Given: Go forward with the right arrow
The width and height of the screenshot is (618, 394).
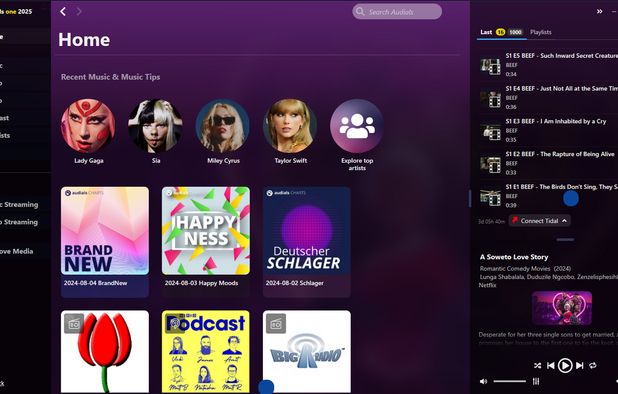Looking at the screenshot, I should tap(79, 11).
